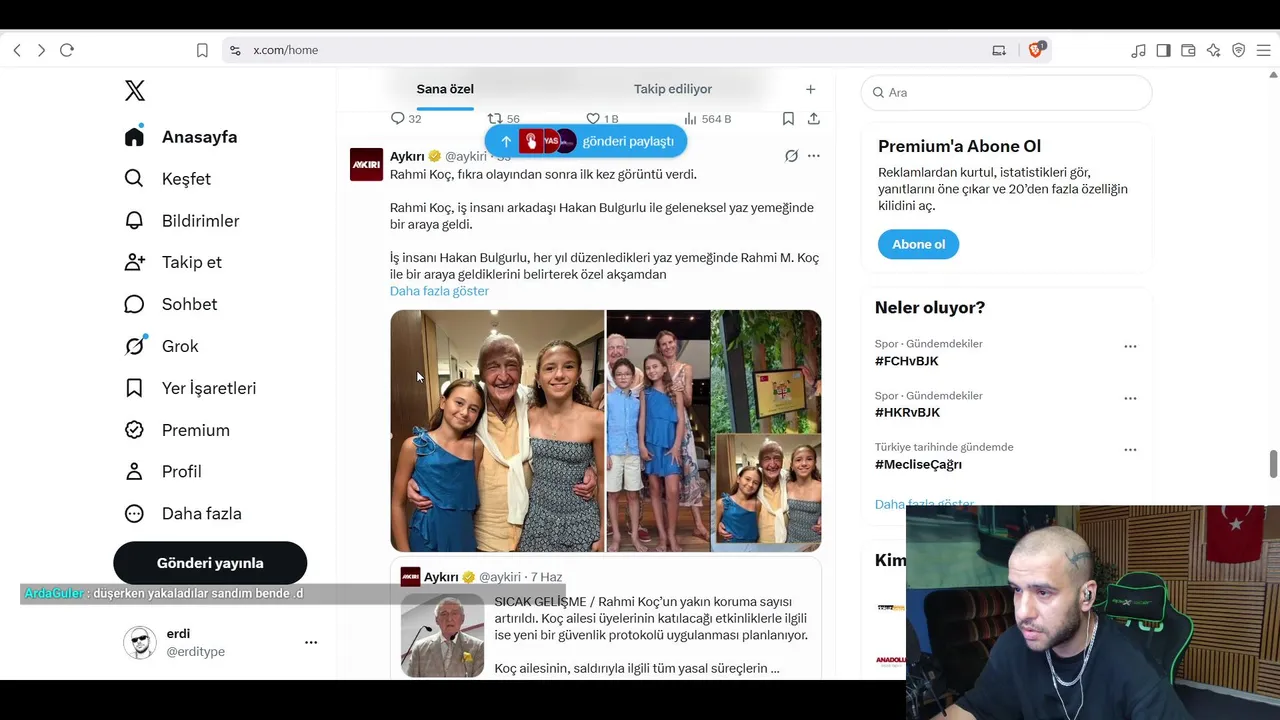The image size is (1280, 720).
Task: Open Keşfet from the sidebar
Action: (x=168, y=179)
